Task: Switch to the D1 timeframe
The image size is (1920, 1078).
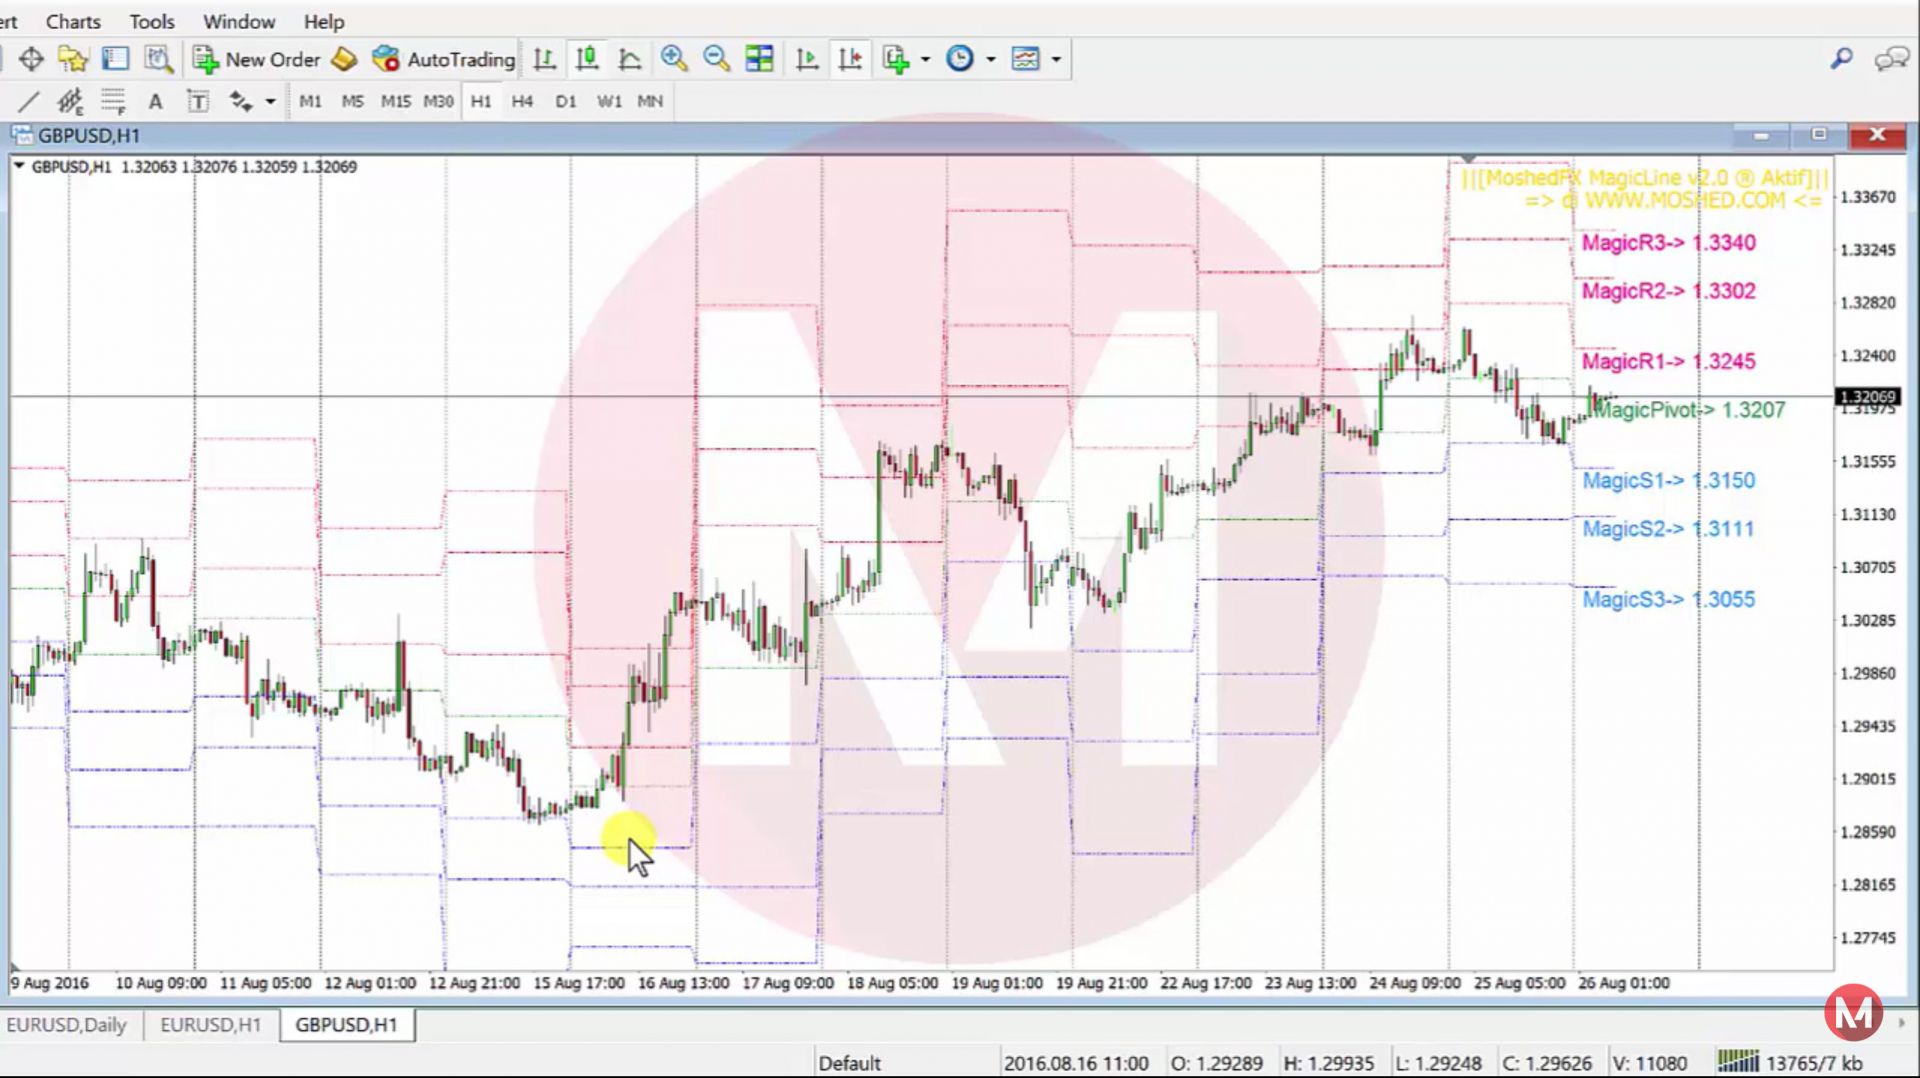Action: [x=566, y=100]
